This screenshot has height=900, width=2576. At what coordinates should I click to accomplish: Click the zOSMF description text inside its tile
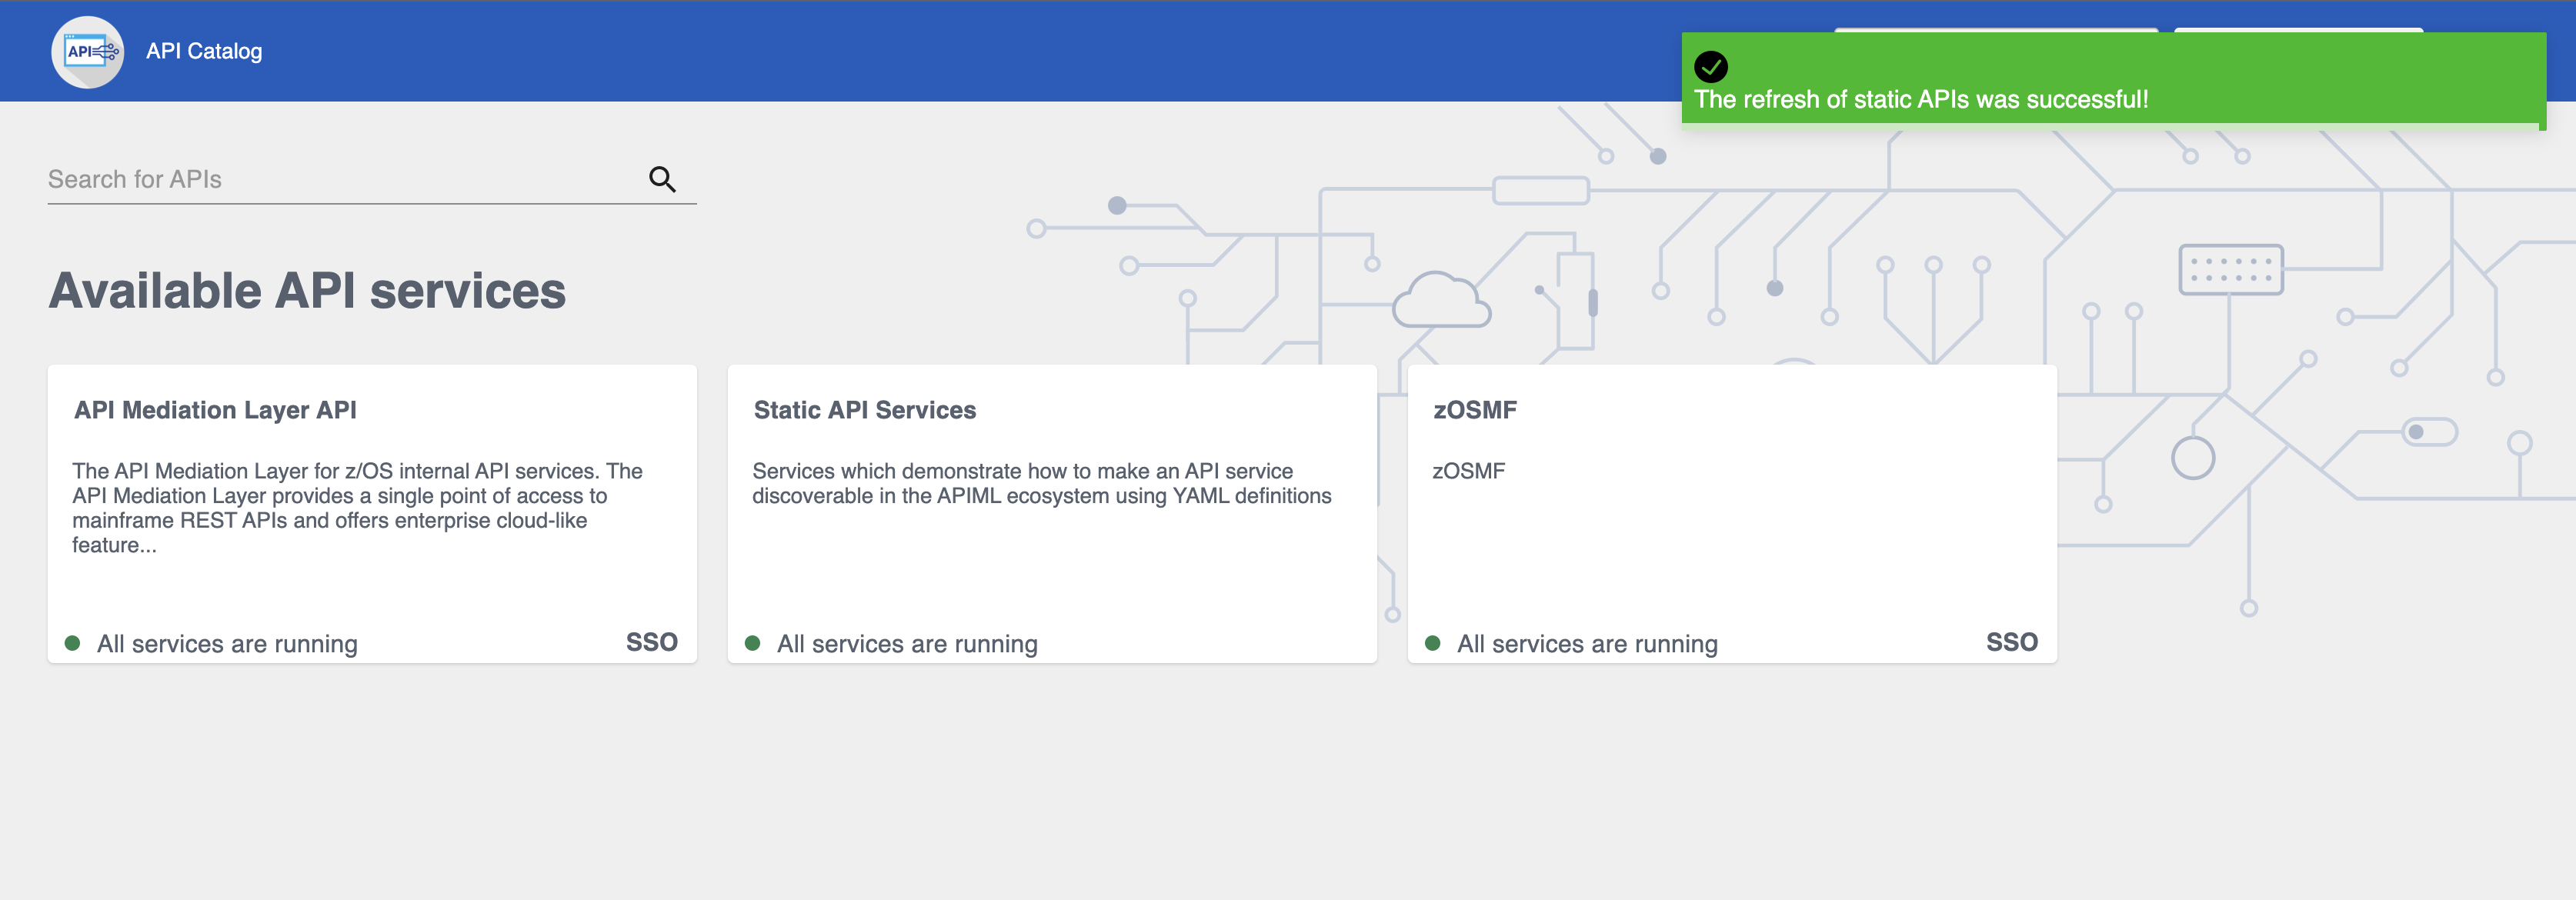point(1468,471)
